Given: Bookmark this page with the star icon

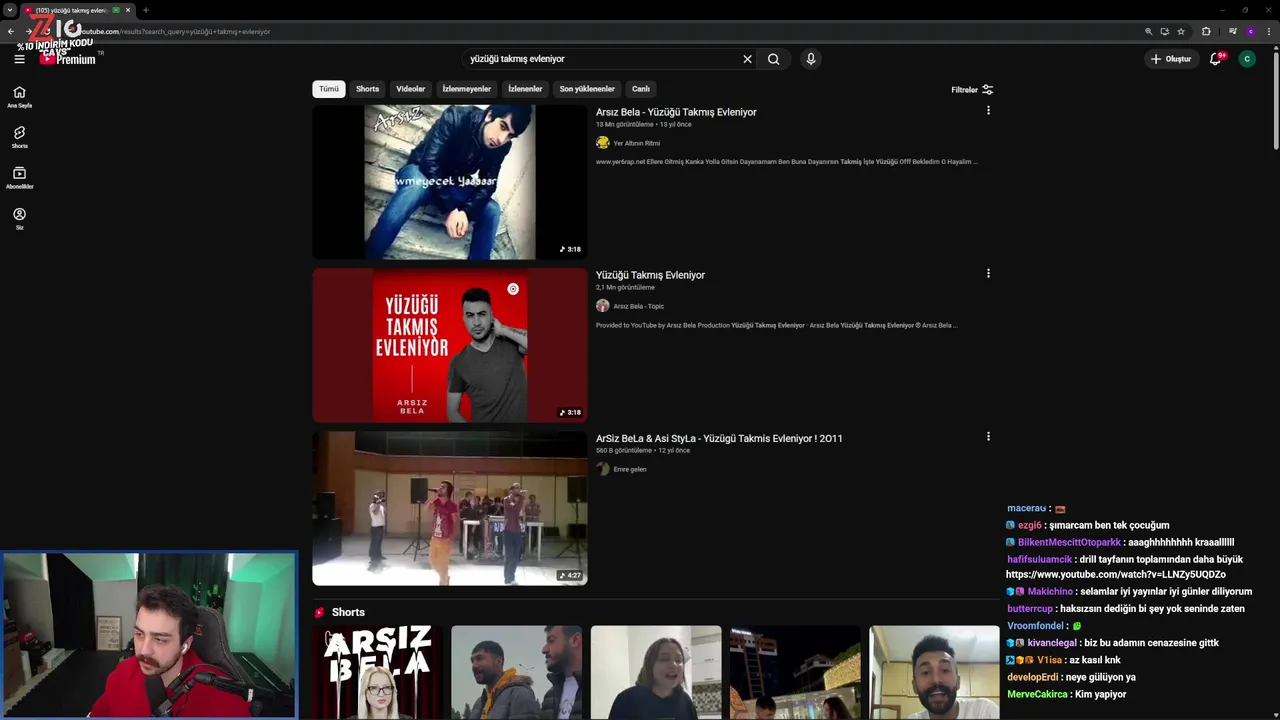Looking at the screenshot, I should coord(1181,32).
